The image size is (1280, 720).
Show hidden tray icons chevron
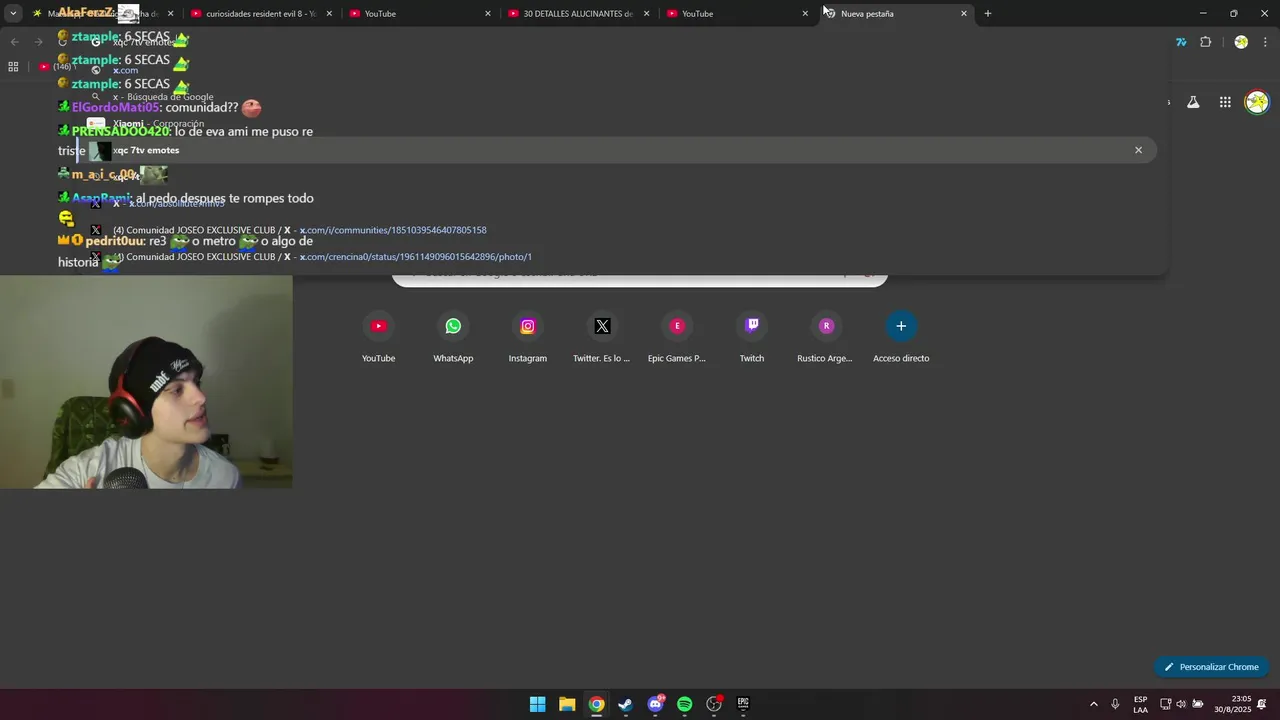pos(1093,704)
